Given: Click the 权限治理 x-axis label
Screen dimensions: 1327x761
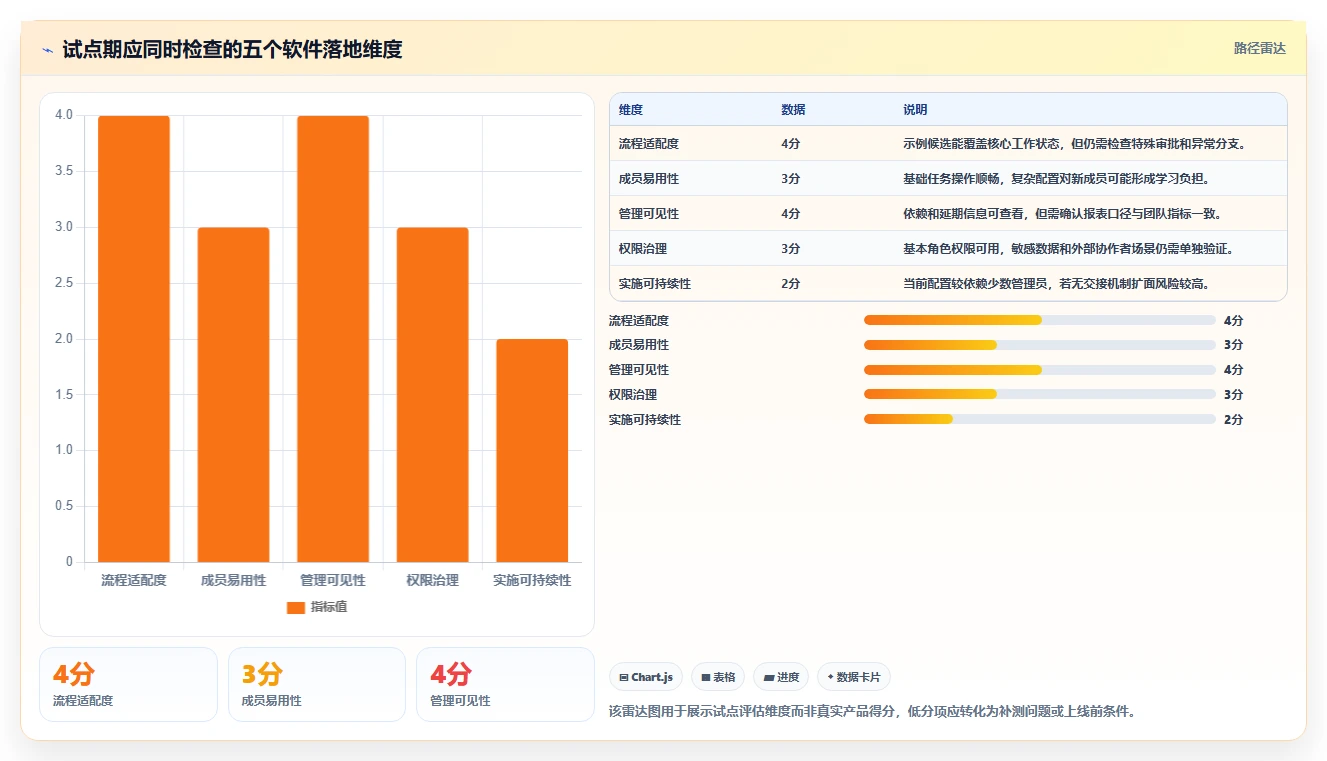Looking at the screenshot, I should coord(433,580).
